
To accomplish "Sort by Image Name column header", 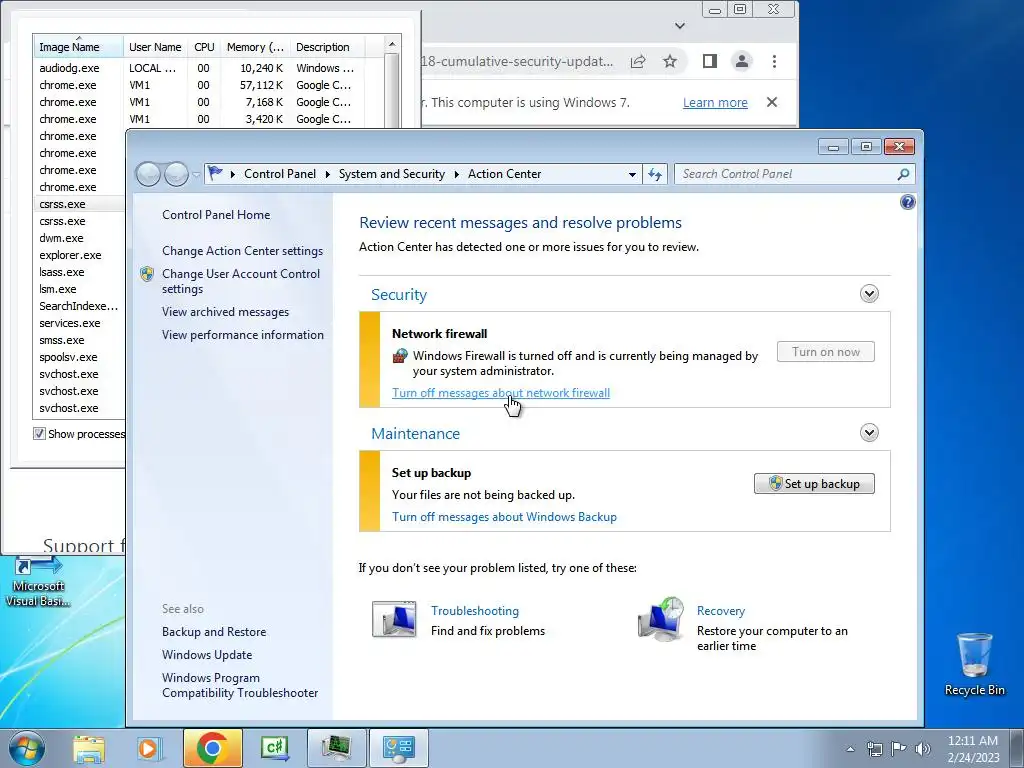I will point(78,47).
